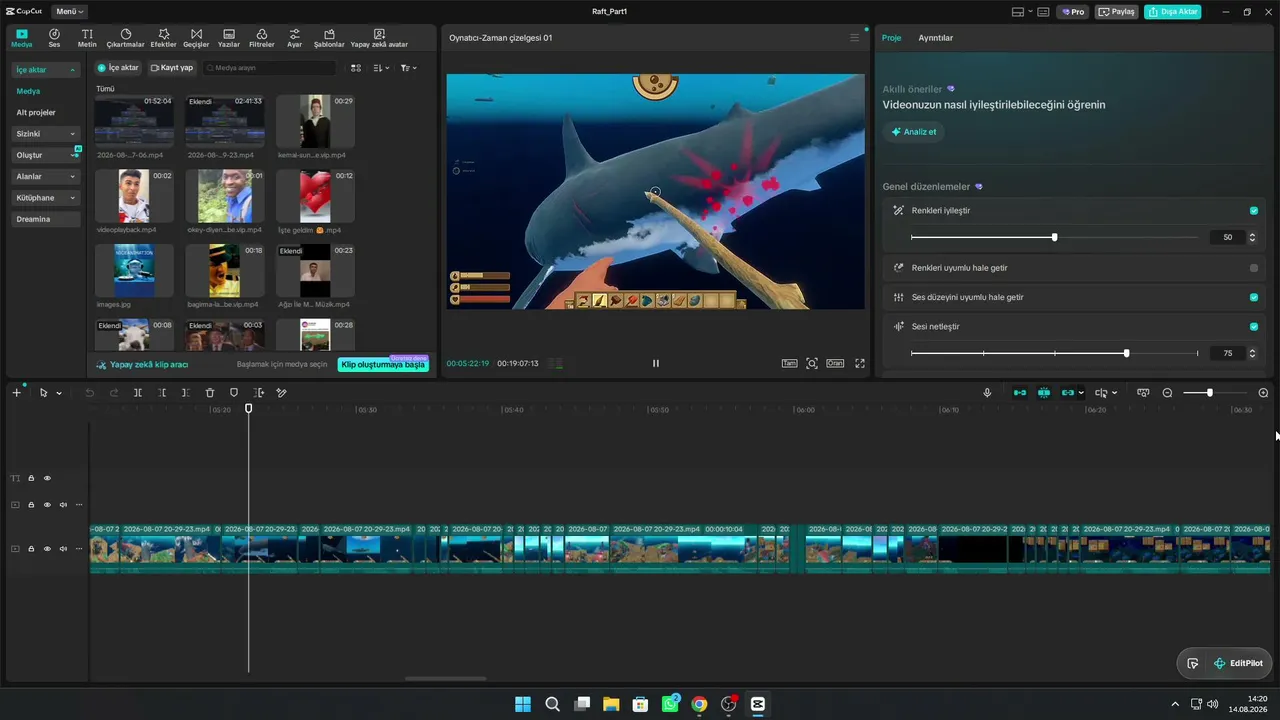The image size is (1280, 720).
Task: Open the media filter dropdown
Action: click(408, 68)
